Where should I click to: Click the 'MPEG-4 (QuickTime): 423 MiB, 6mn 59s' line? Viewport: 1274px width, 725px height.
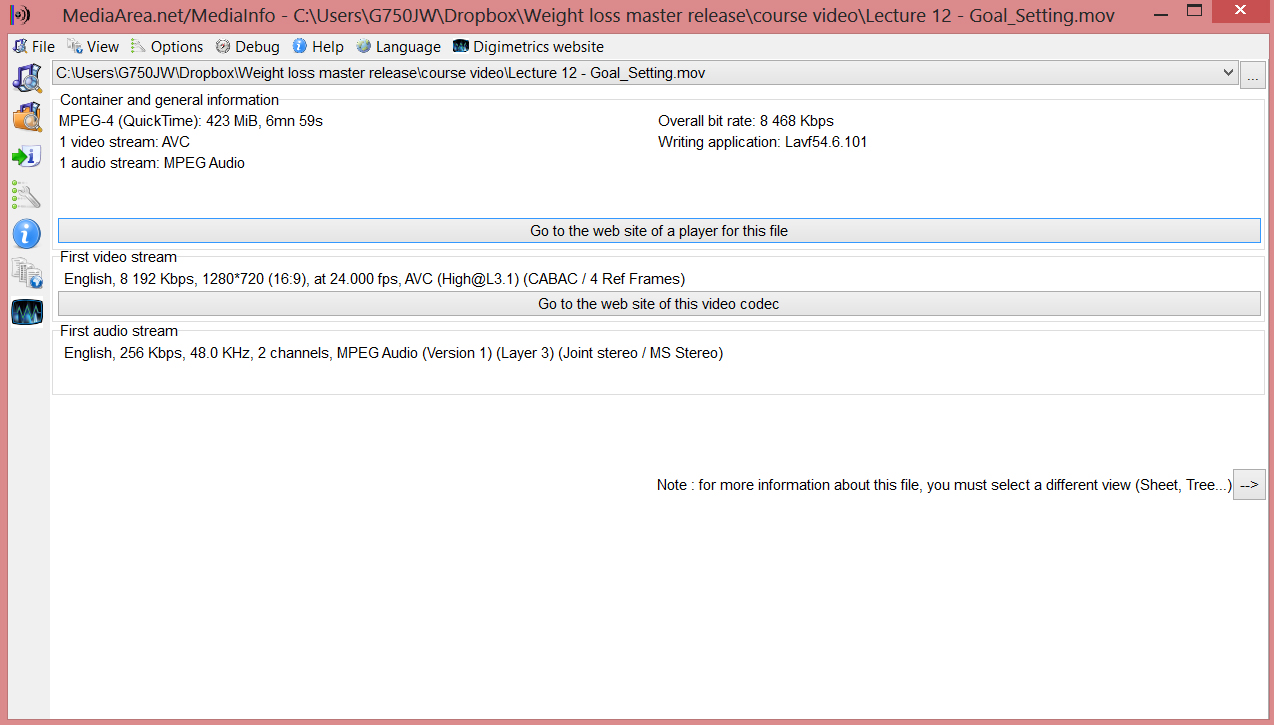coord(191,121)
